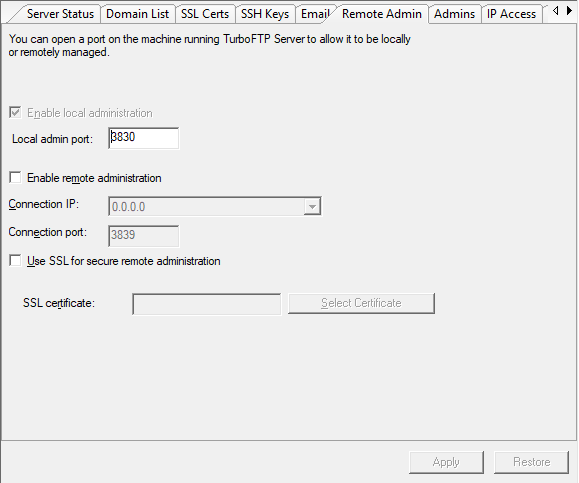Viewport: 579px width, 483px height.
Task: Click the Apply button
Action: 446,462
